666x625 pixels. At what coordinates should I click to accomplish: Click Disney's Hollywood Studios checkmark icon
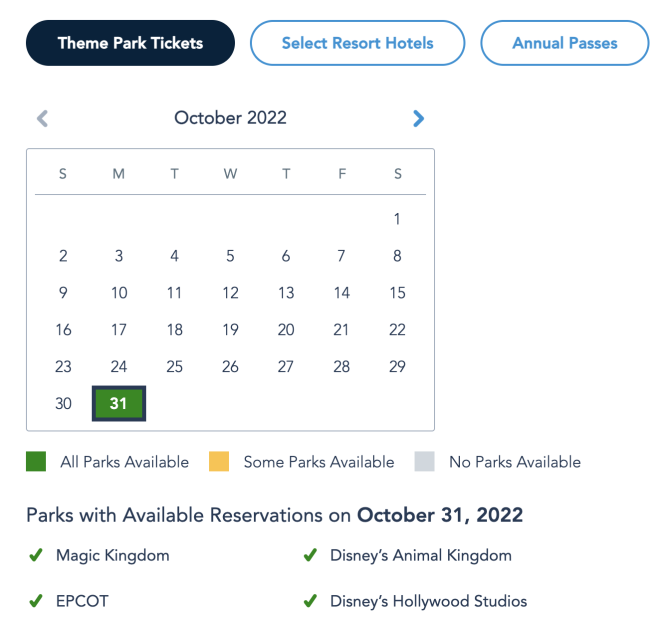click(x=310, y=601)
